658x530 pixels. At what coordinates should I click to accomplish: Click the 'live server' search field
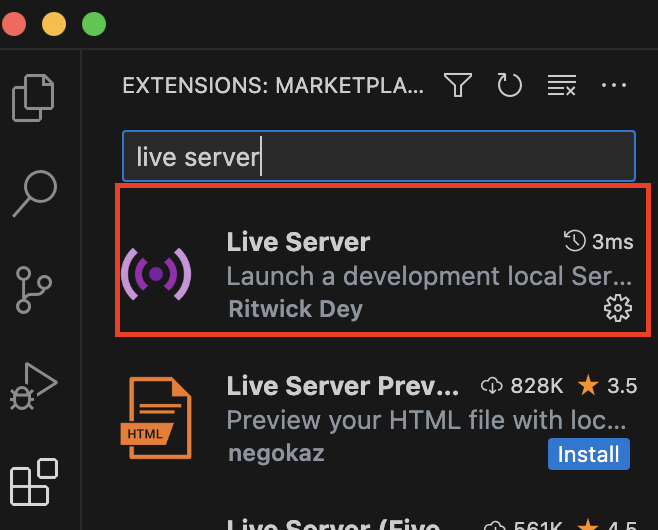[379, 156]
